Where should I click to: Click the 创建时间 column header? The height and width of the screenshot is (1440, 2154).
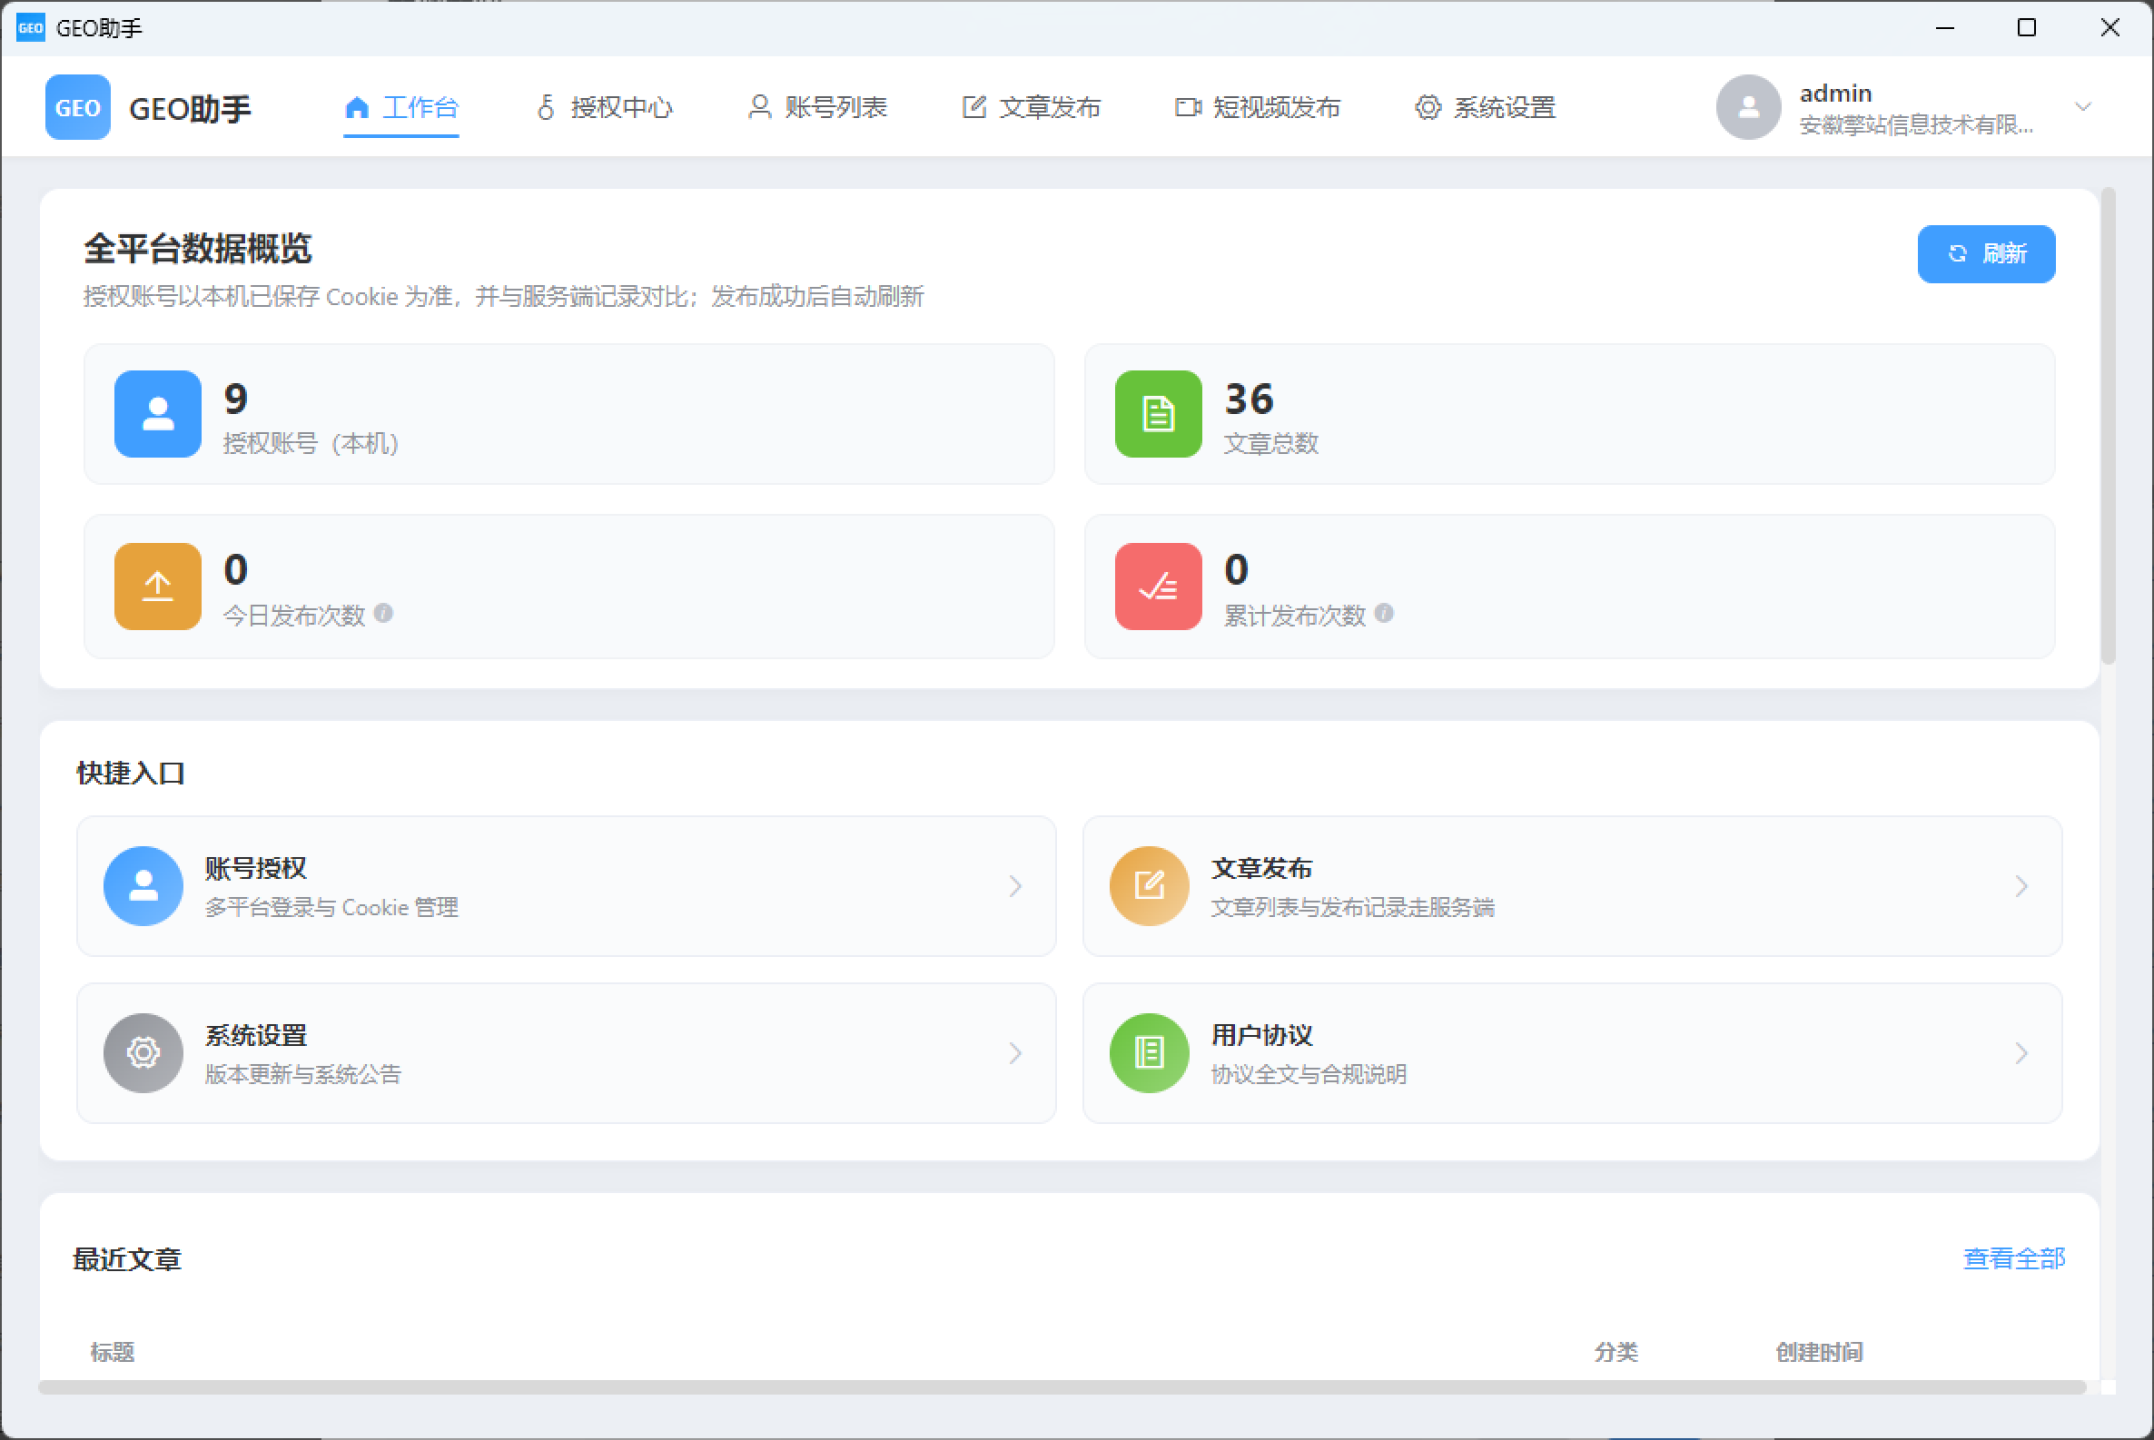1819,1352
